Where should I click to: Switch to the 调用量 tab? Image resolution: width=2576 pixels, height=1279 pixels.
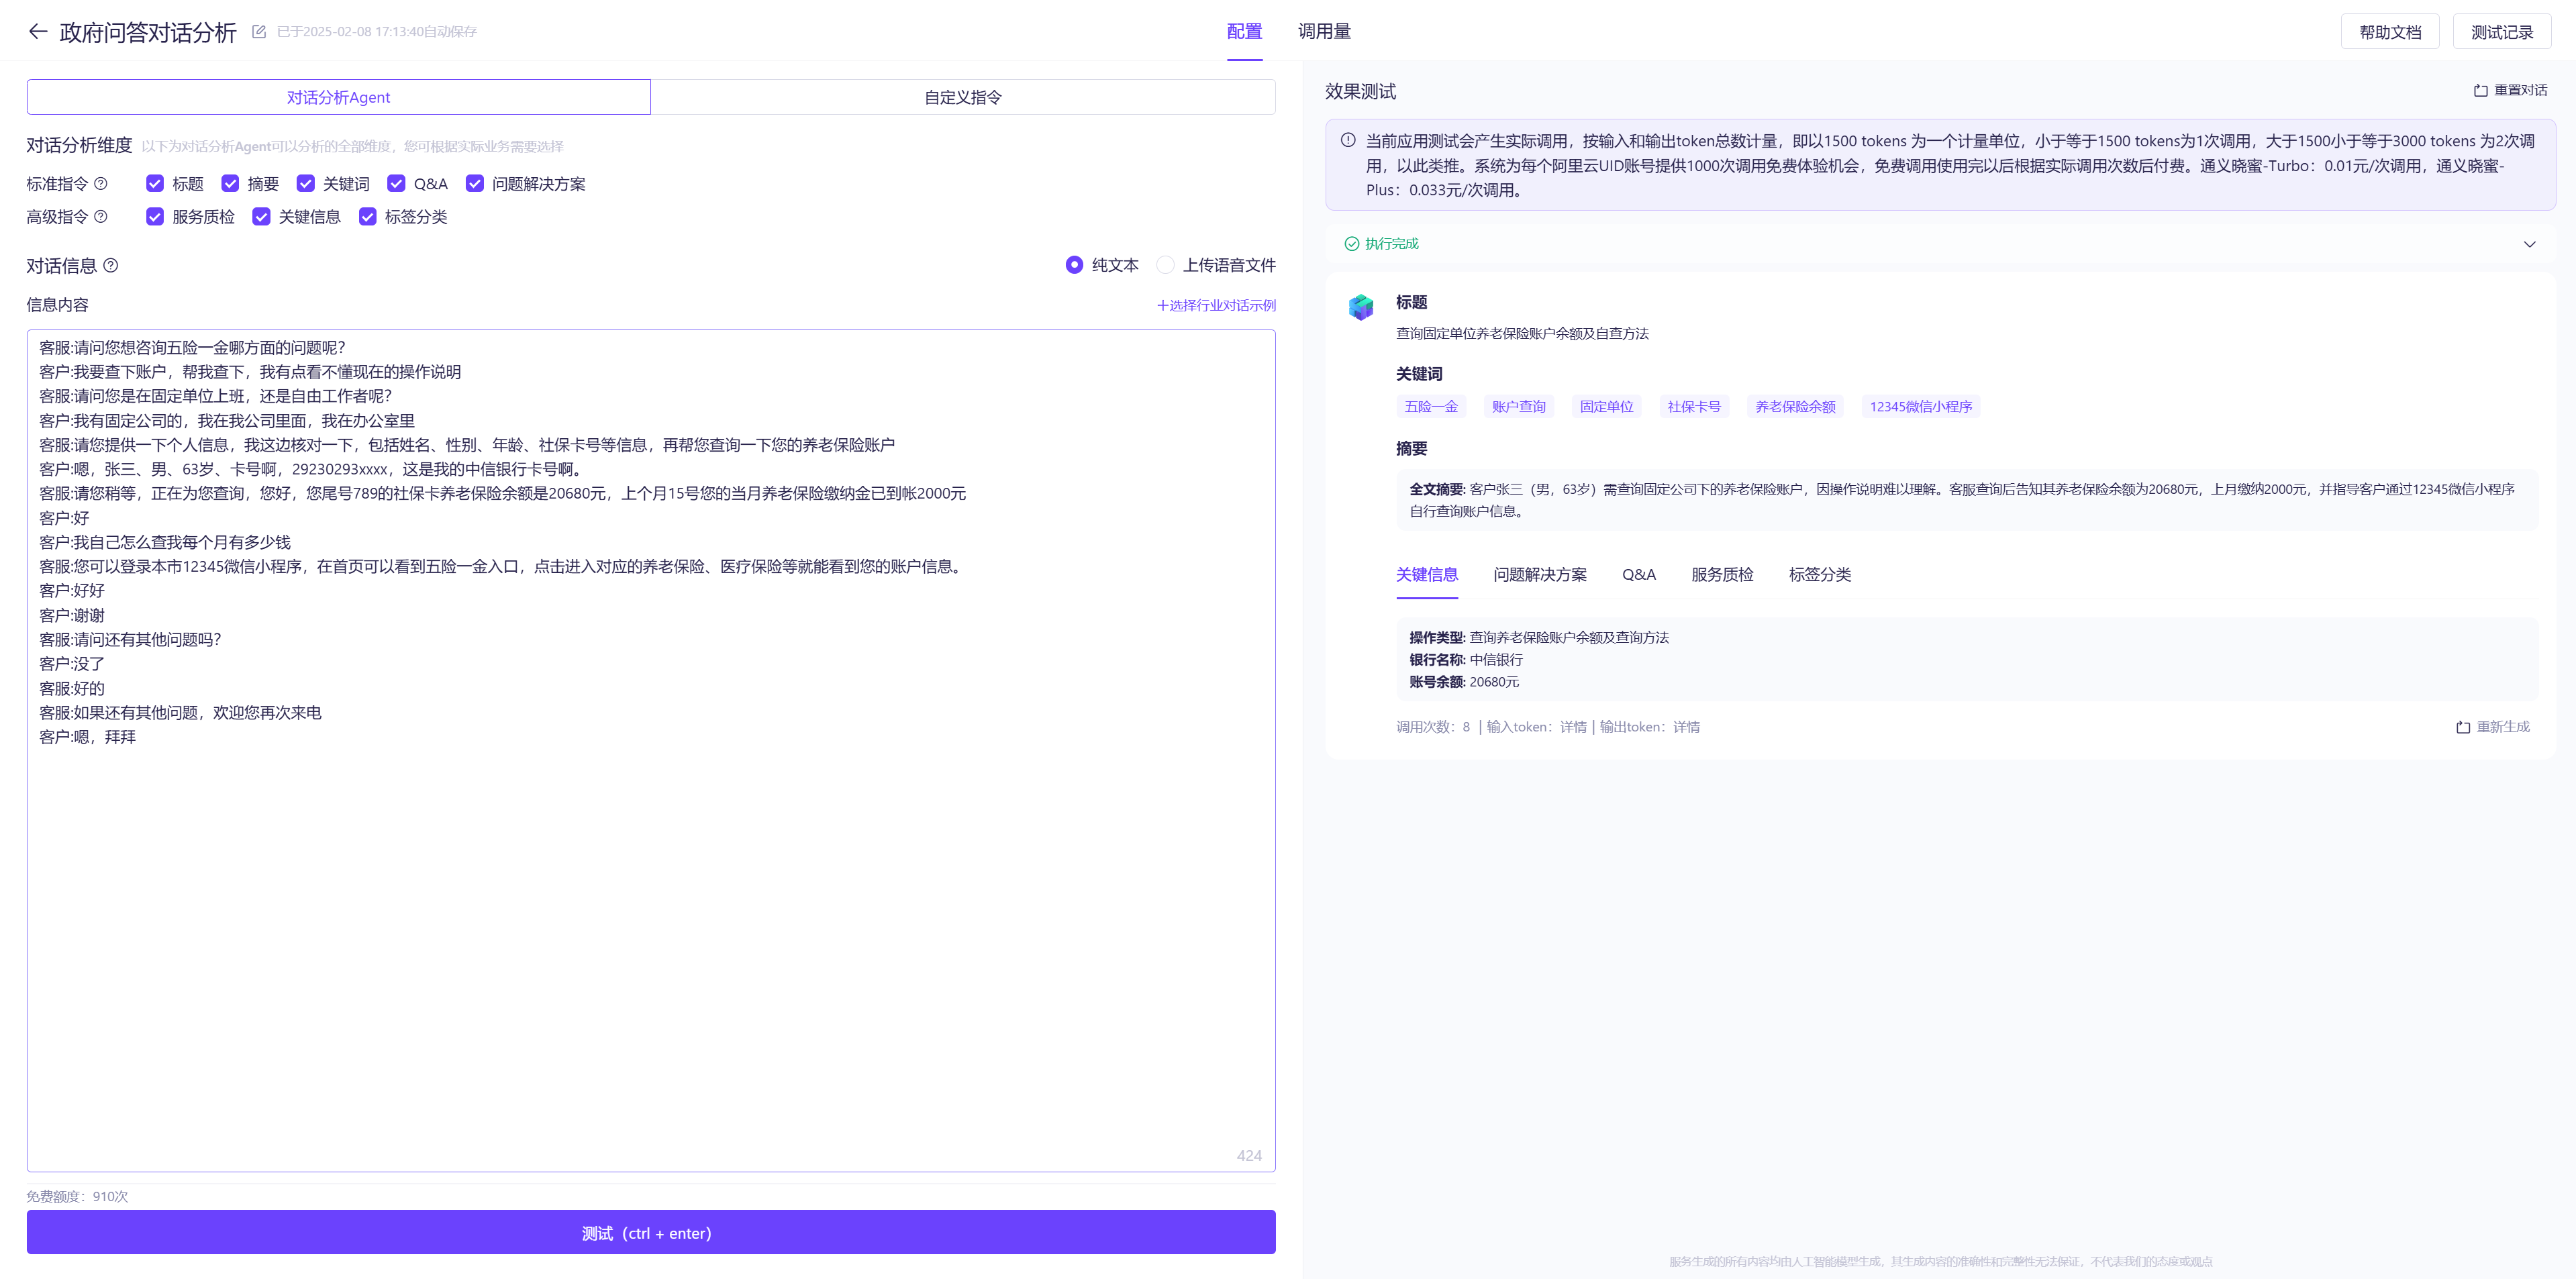tap(1324, 31)
